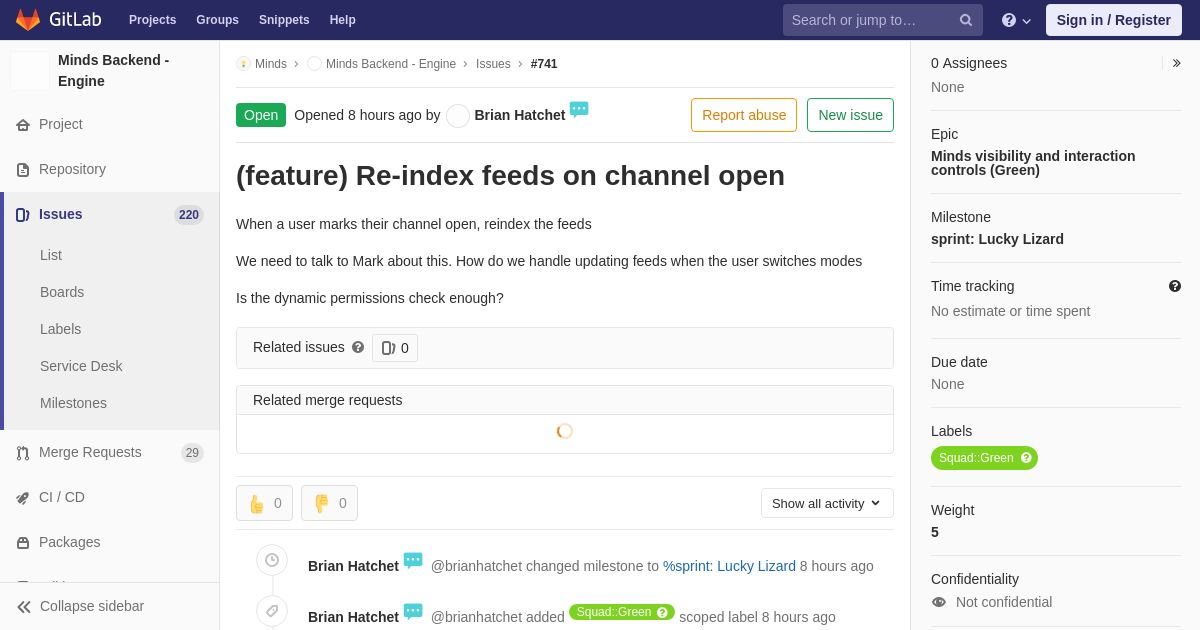This screenshot has width=1200, height=630.
Task: Click the 'Not confidential' text
Action: click(x=1004, y=602)
